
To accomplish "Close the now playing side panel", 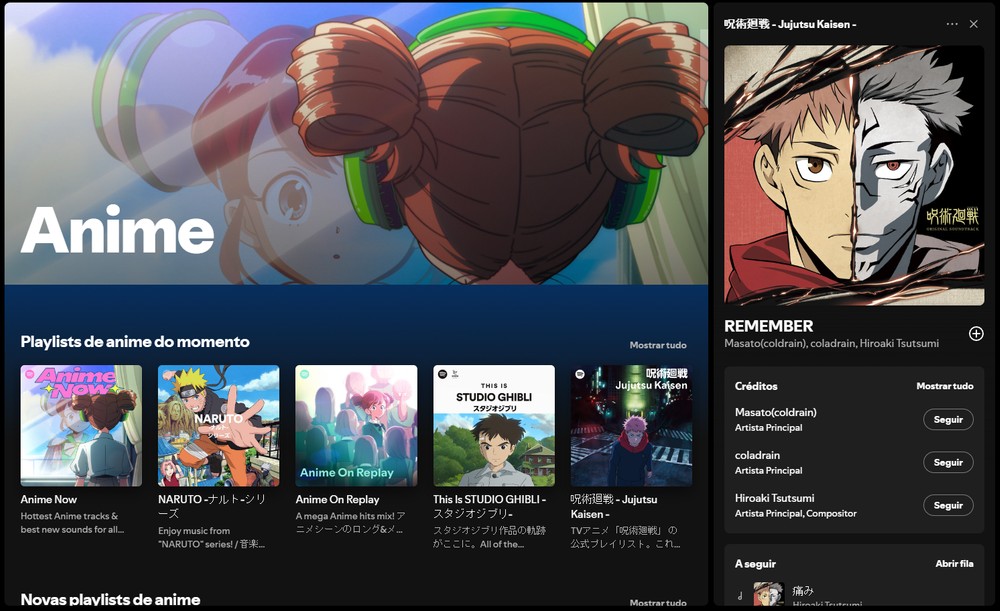I will click(973, 24).
